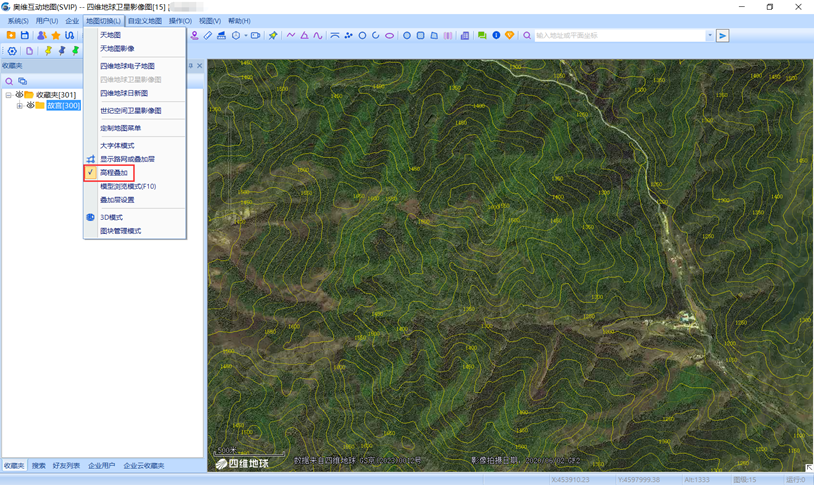Choose 3D模式 in the map switch menu

point(111,217)
